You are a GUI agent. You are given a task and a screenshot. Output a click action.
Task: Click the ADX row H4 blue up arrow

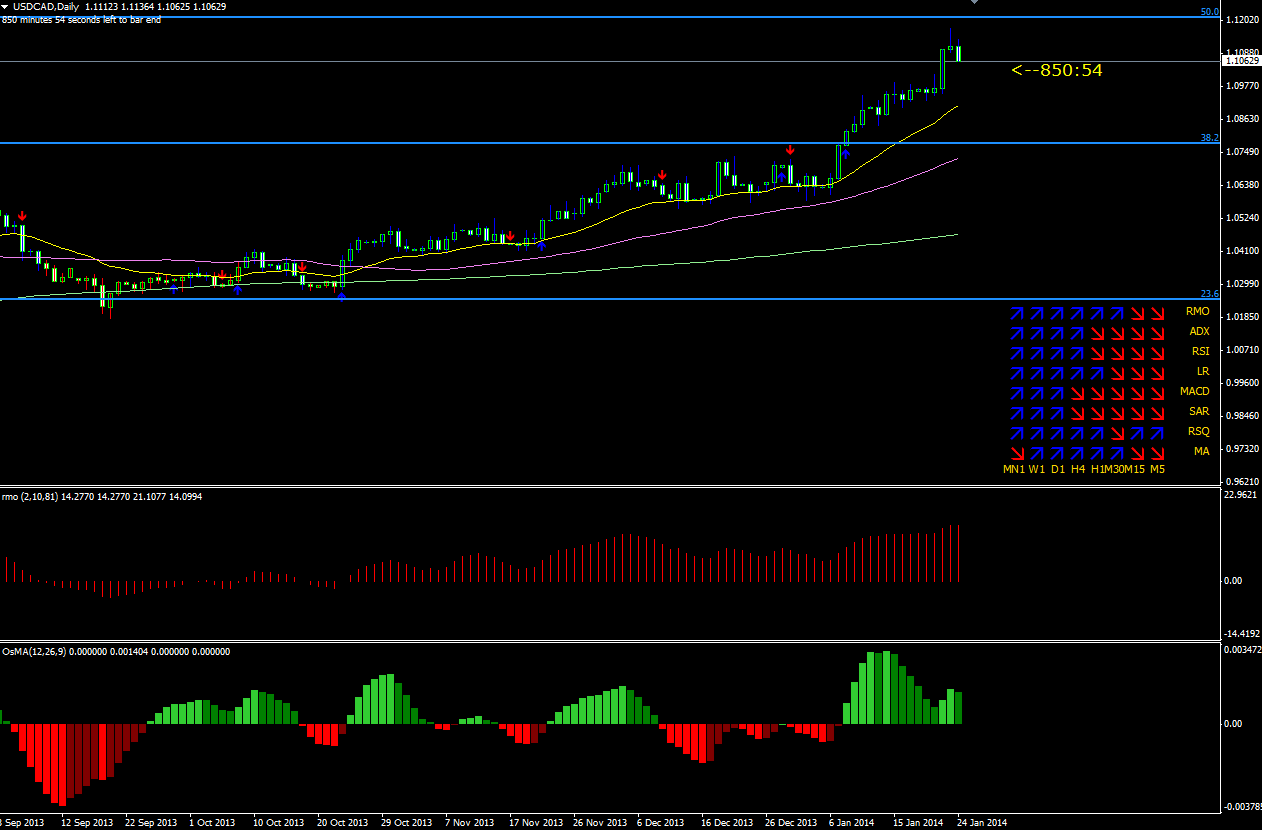point(1077,333)
